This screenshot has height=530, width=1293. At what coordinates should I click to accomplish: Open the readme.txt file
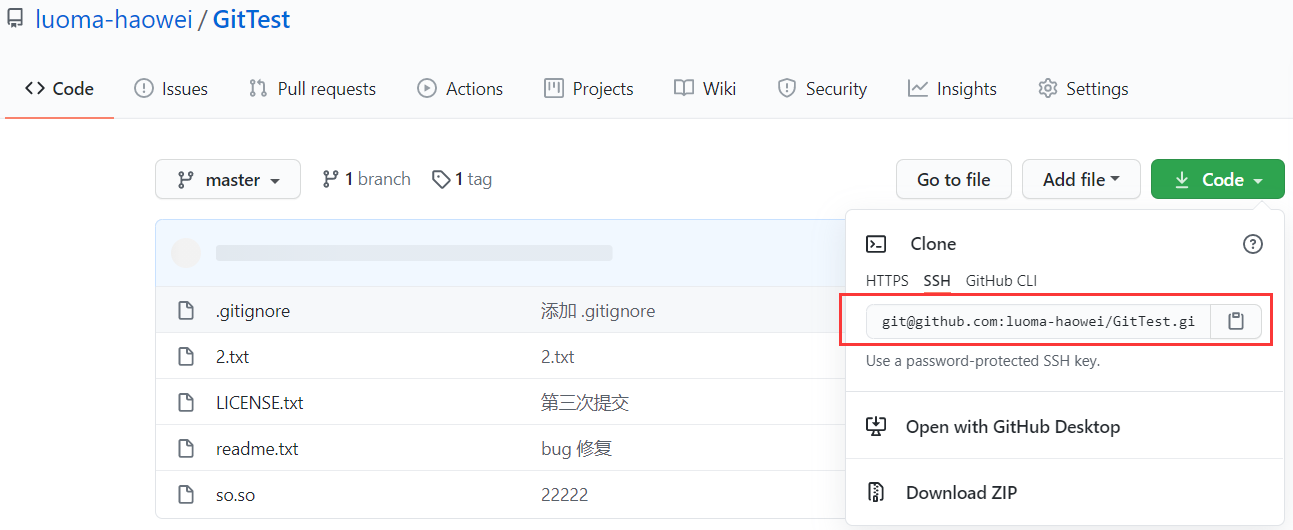(x=257, y=449)
